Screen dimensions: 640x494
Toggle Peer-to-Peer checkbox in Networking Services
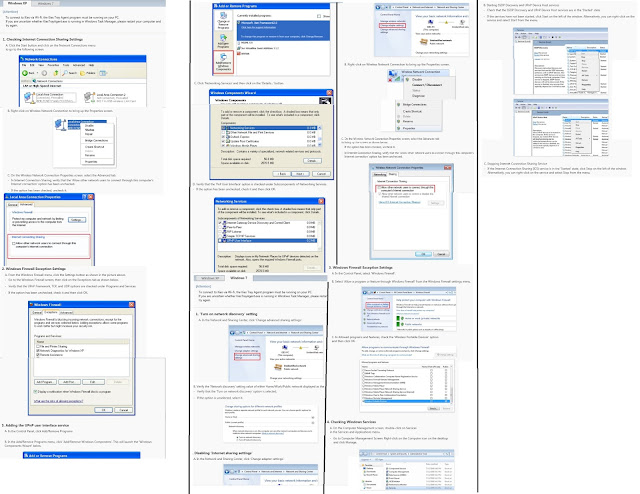(x=220, y=227)
